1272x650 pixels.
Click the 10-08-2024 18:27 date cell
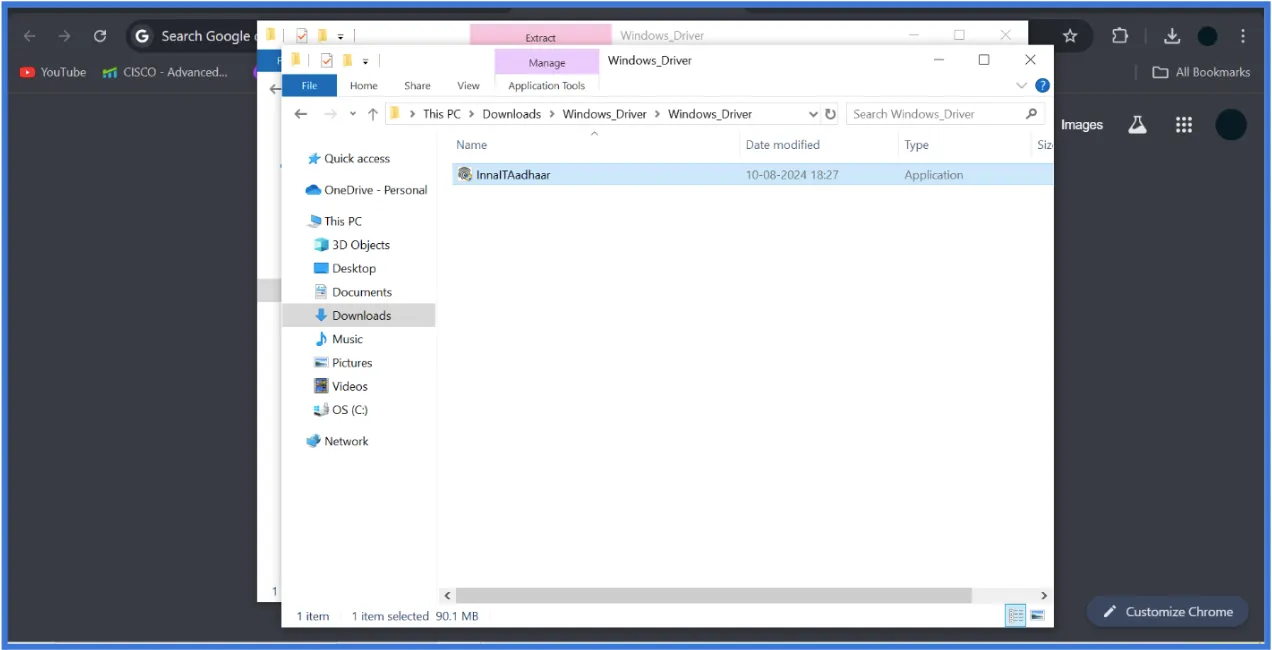tap(792, 175)
